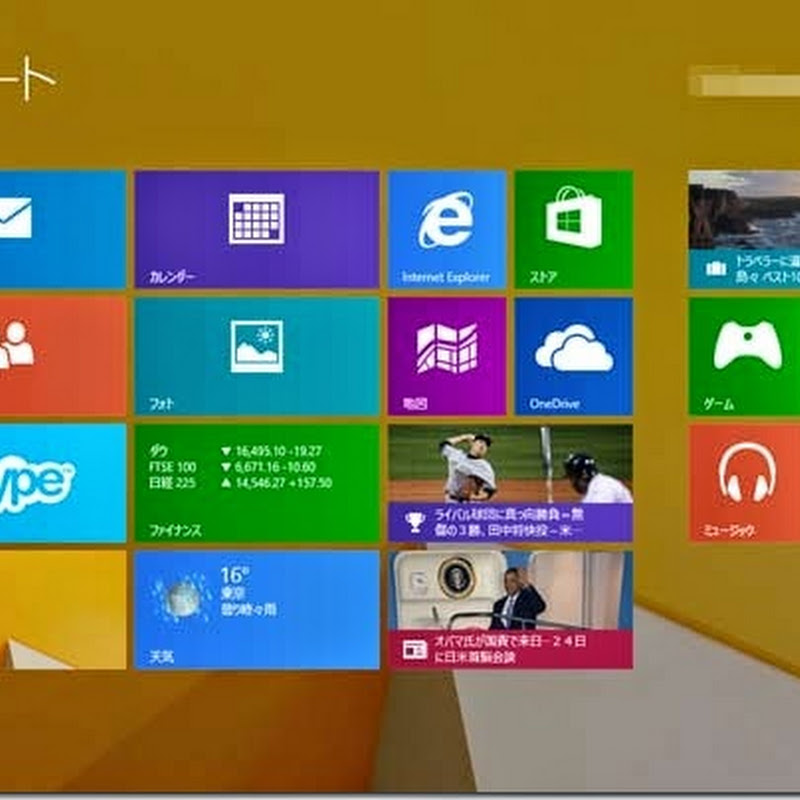This screenshot has height=800, width=800.
Task: Open the Weather tile showing 16° Tokyo
Action: tap(257, 610)
